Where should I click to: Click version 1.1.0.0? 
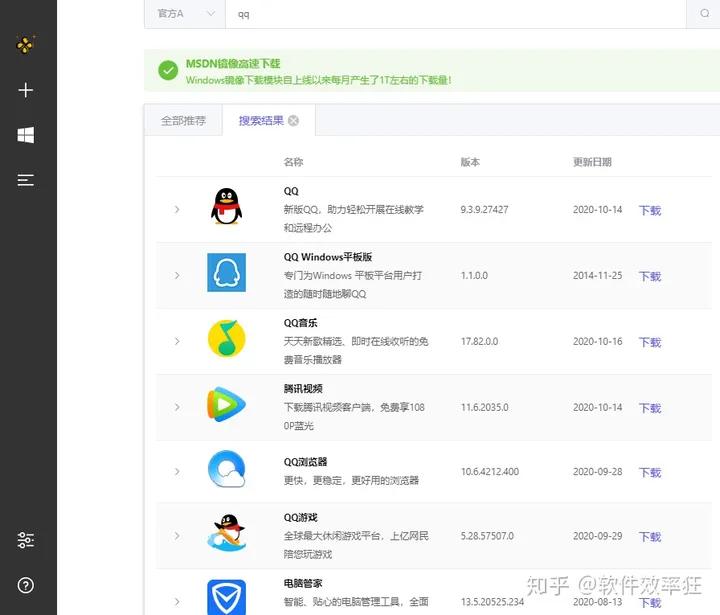pos(474,275)
